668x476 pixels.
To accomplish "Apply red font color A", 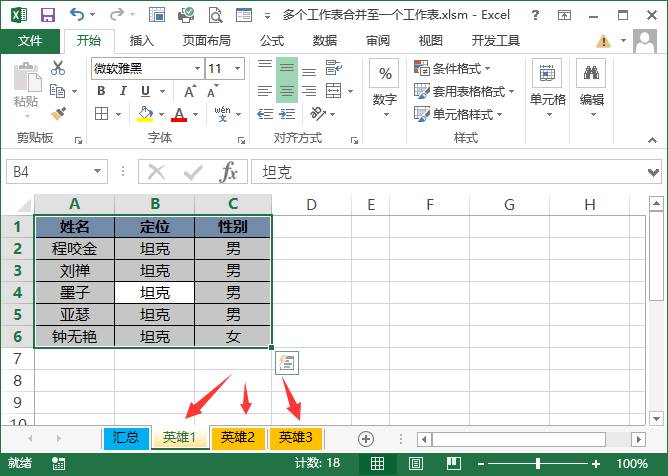I will [x=179, y=114].
